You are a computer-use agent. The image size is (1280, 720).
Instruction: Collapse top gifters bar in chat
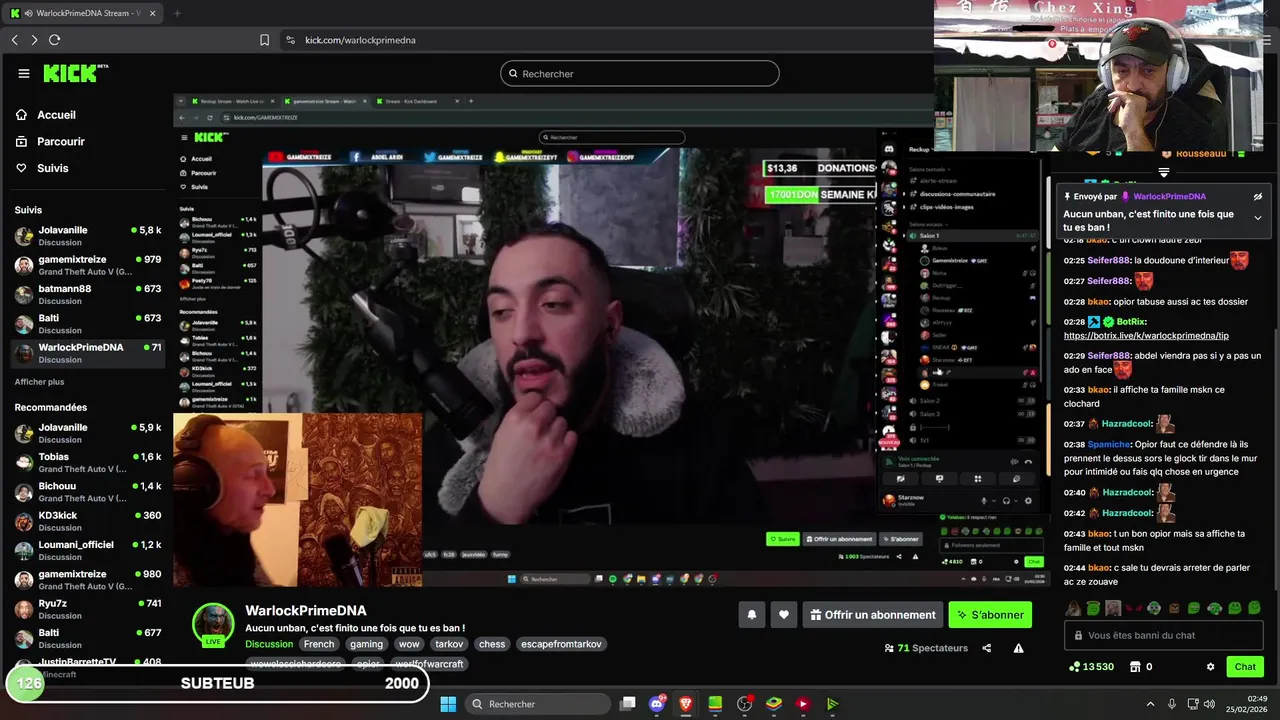[1163, 173]
